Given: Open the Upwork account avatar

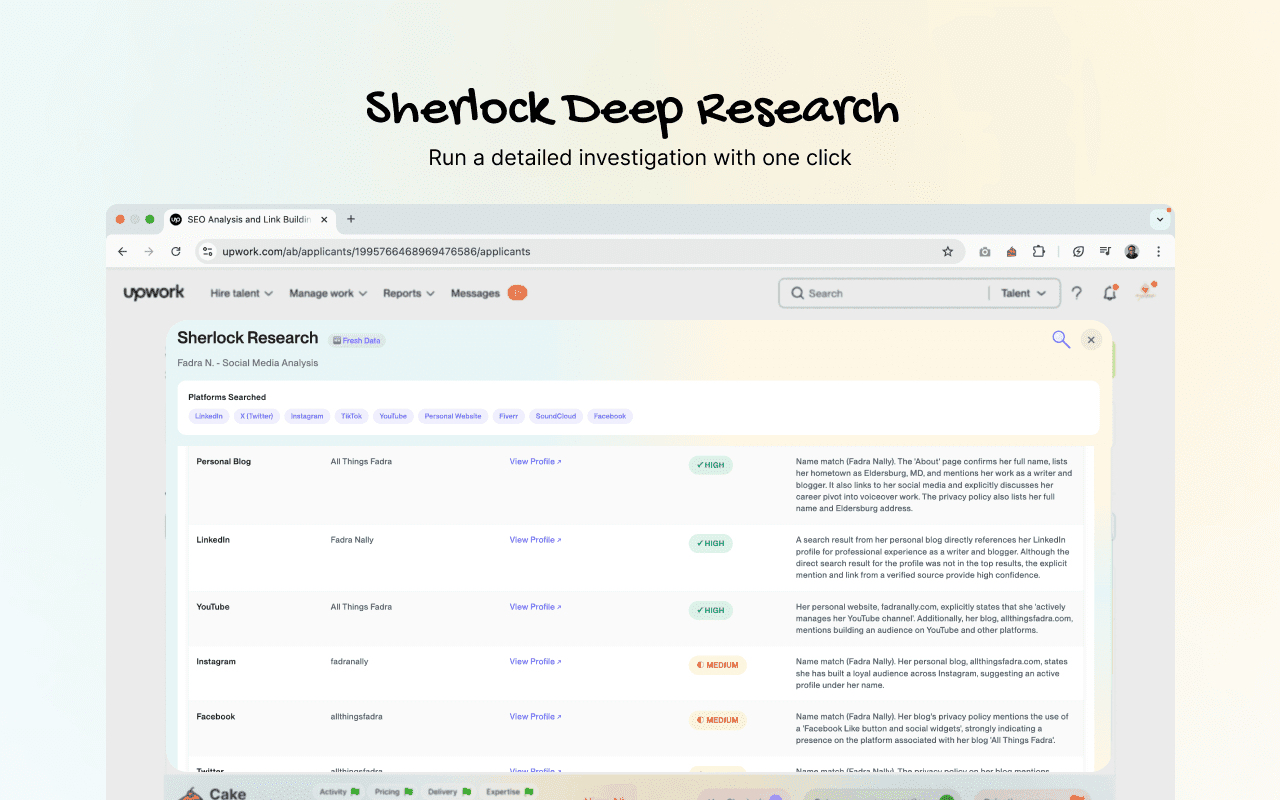Looking at the screenshot, I should click(1146, 292).
